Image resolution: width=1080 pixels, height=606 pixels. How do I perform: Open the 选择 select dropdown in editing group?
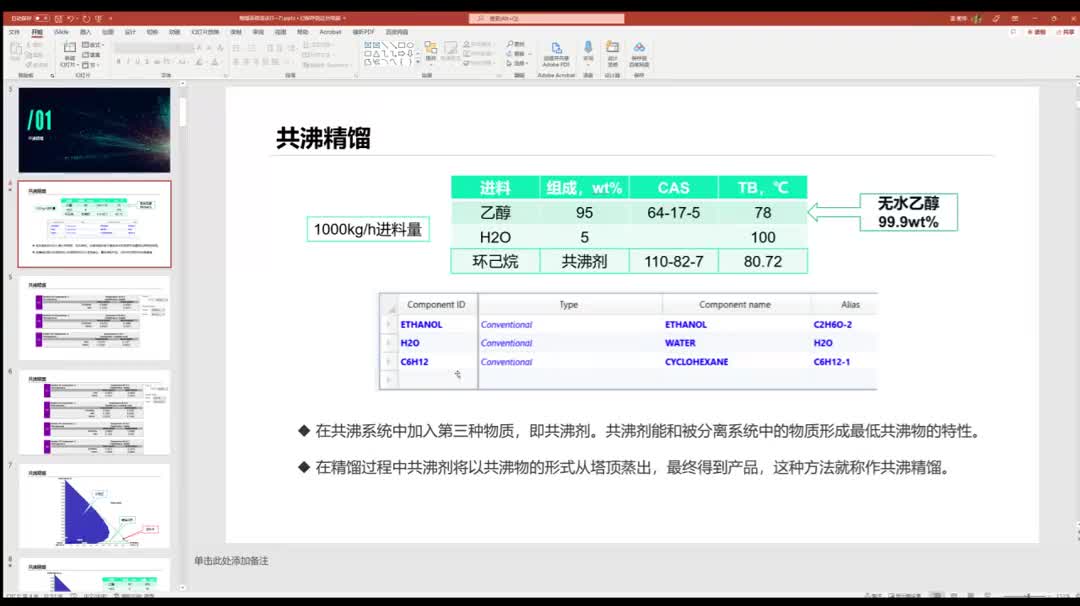pyautogui.click(x=517, y=63)
